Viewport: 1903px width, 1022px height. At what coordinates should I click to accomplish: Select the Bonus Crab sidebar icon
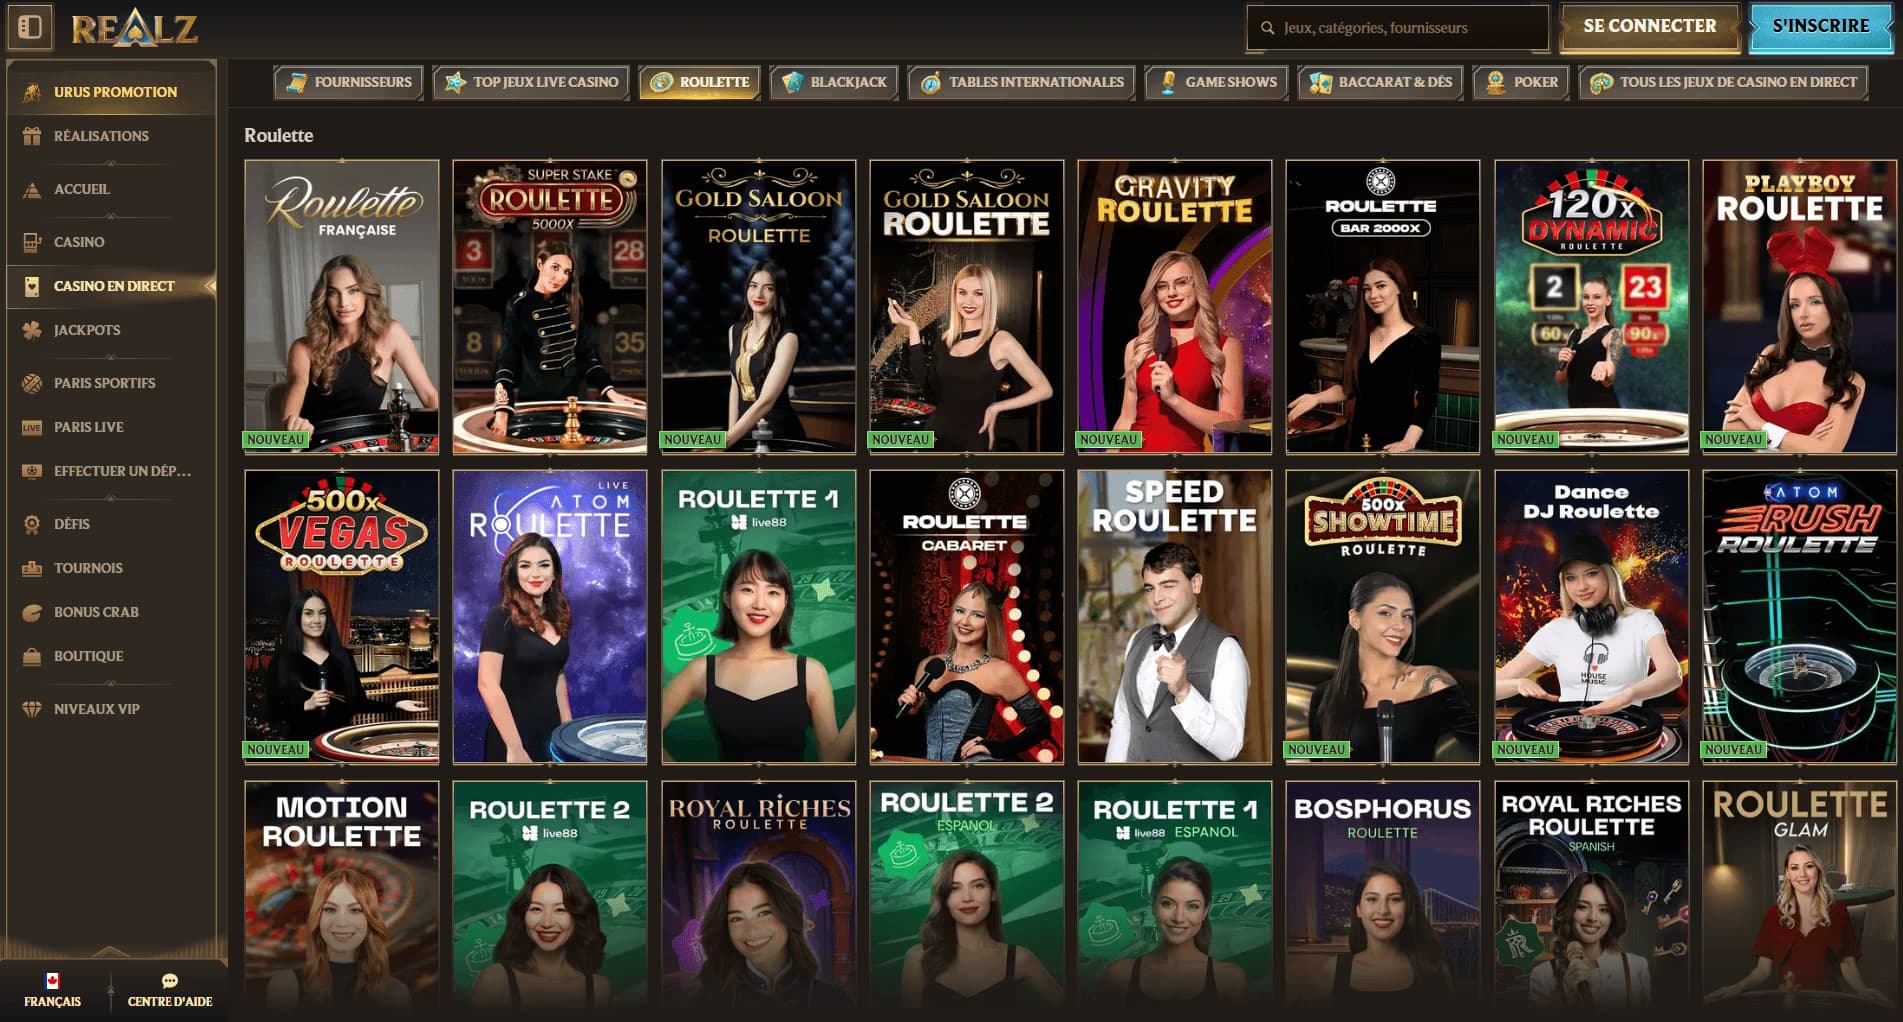(33, 611)
